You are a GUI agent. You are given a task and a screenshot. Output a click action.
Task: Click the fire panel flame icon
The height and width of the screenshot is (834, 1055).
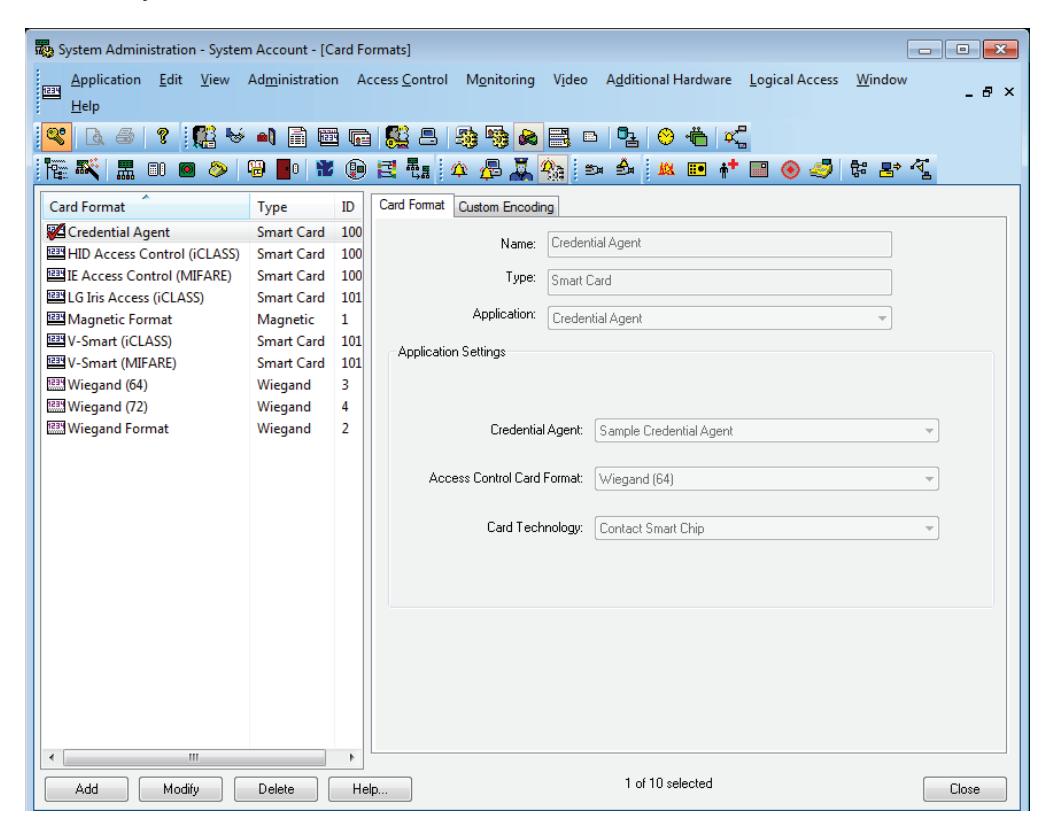point(666,169)
